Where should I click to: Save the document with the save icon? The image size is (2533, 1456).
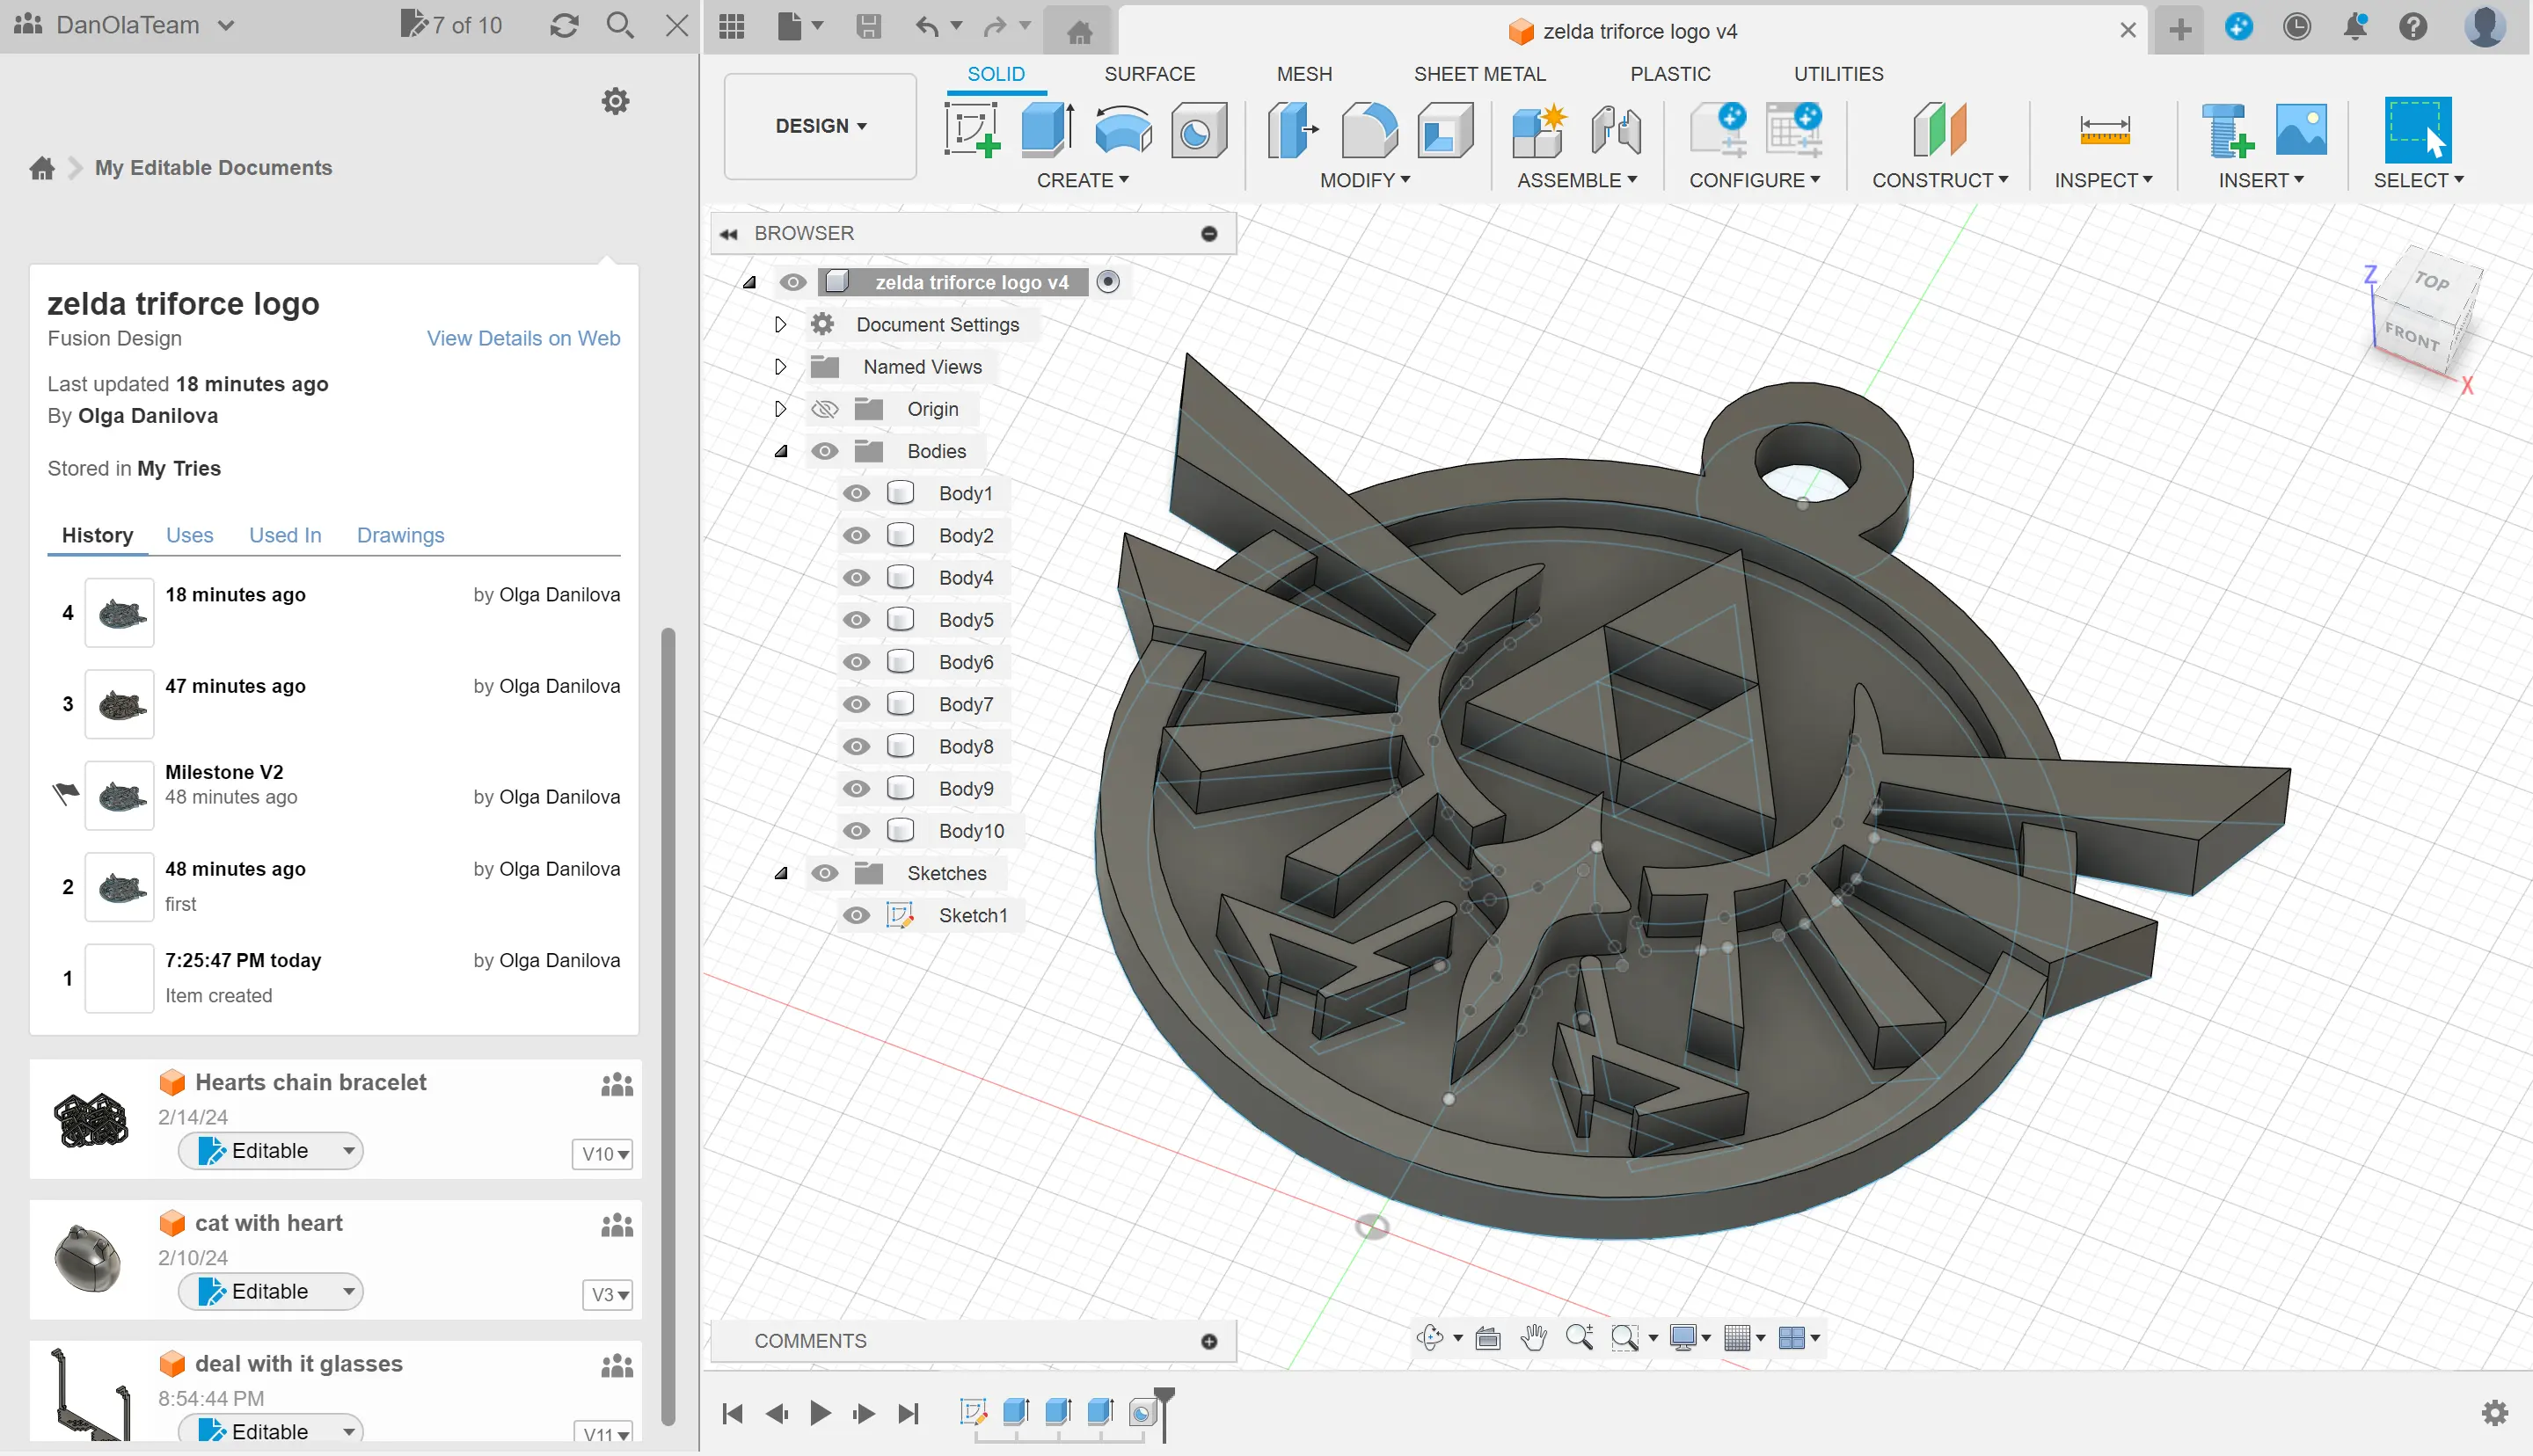[x=869, y=26]
